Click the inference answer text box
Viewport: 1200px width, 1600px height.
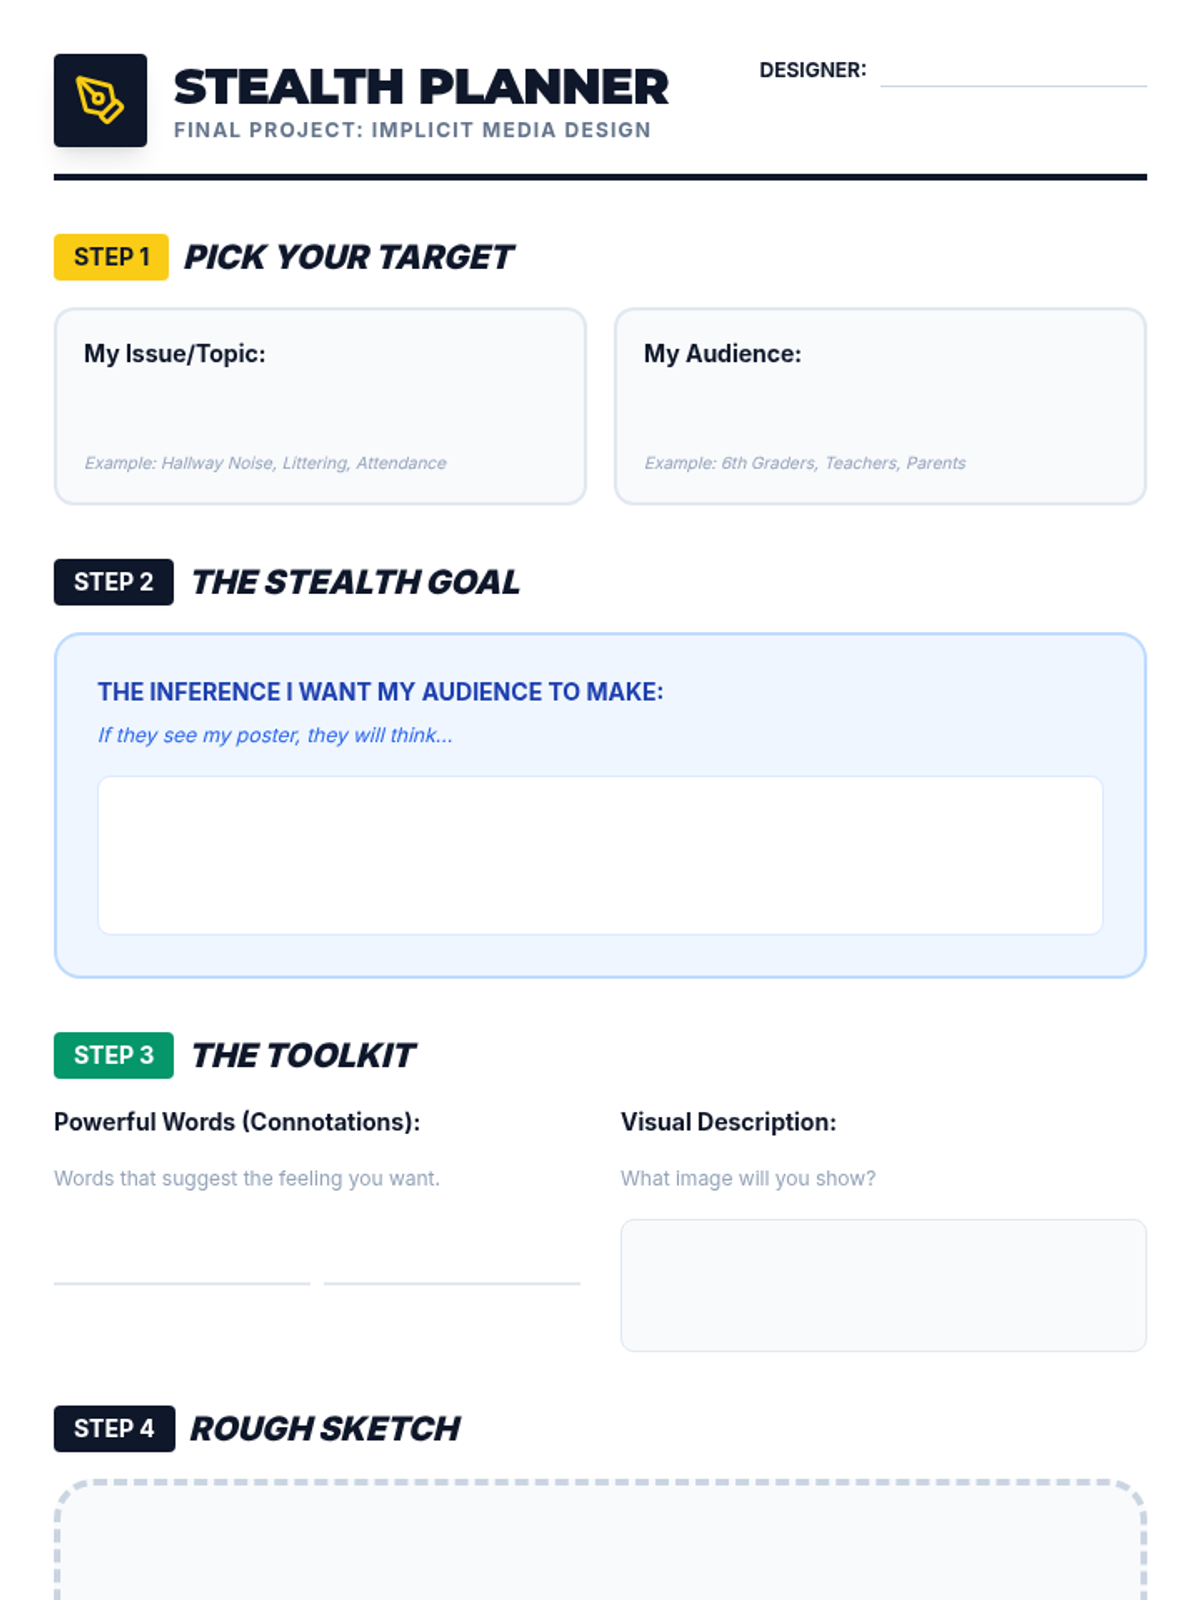[600, 855]
